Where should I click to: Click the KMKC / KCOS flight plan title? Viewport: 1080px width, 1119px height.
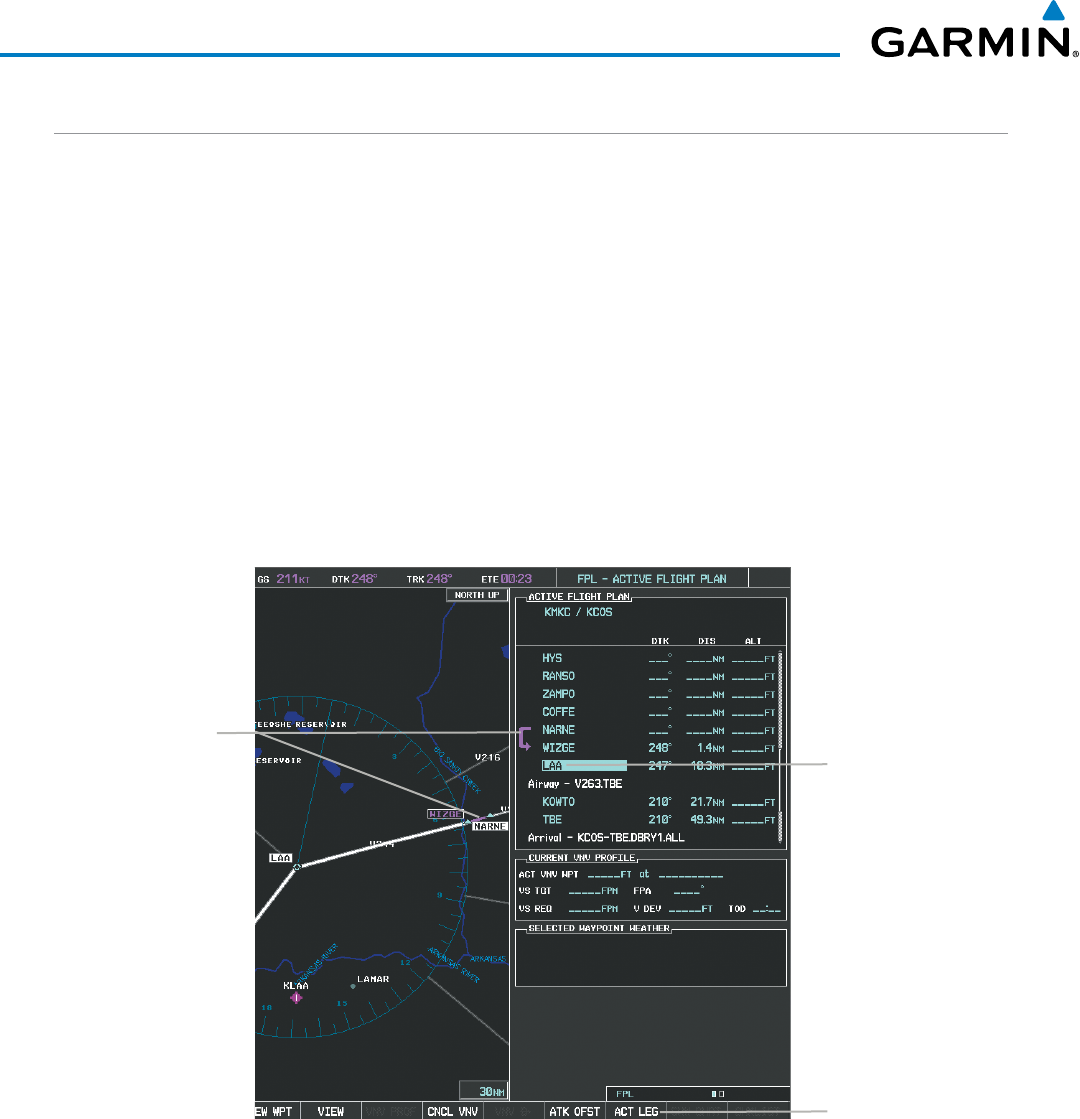point(578,612)
